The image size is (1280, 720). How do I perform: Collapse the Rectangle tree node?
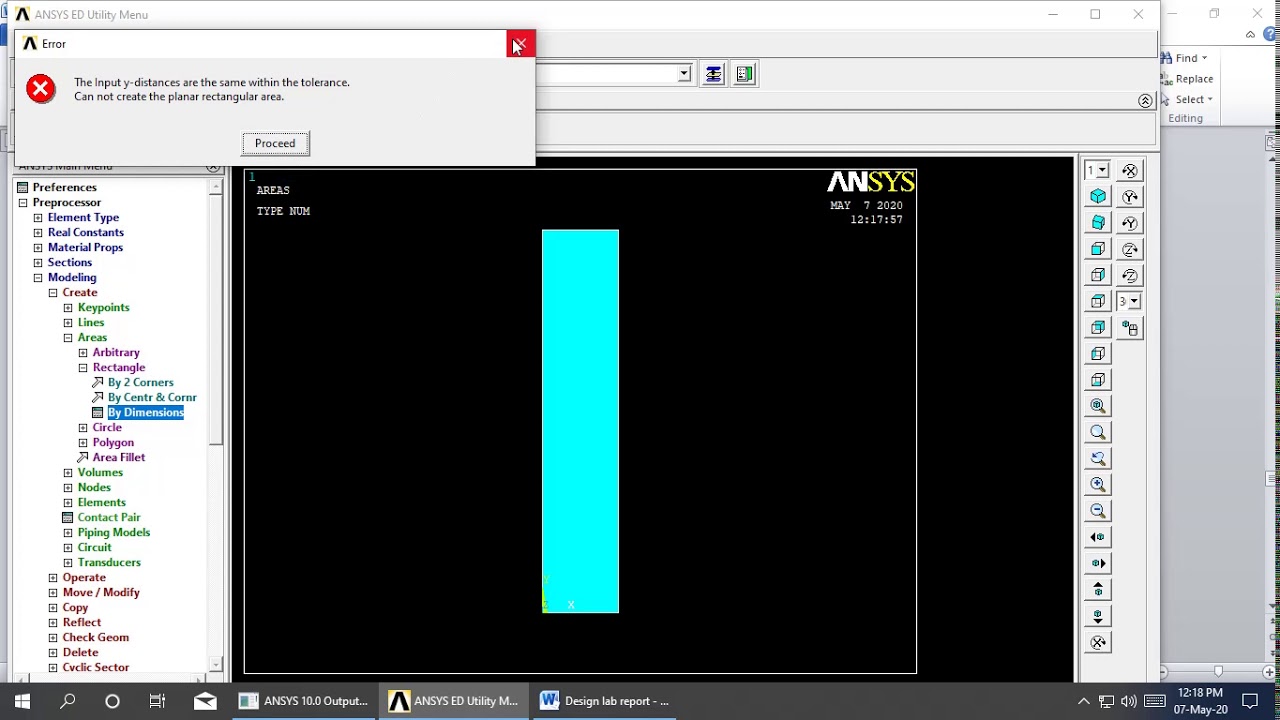click(83, 368)
